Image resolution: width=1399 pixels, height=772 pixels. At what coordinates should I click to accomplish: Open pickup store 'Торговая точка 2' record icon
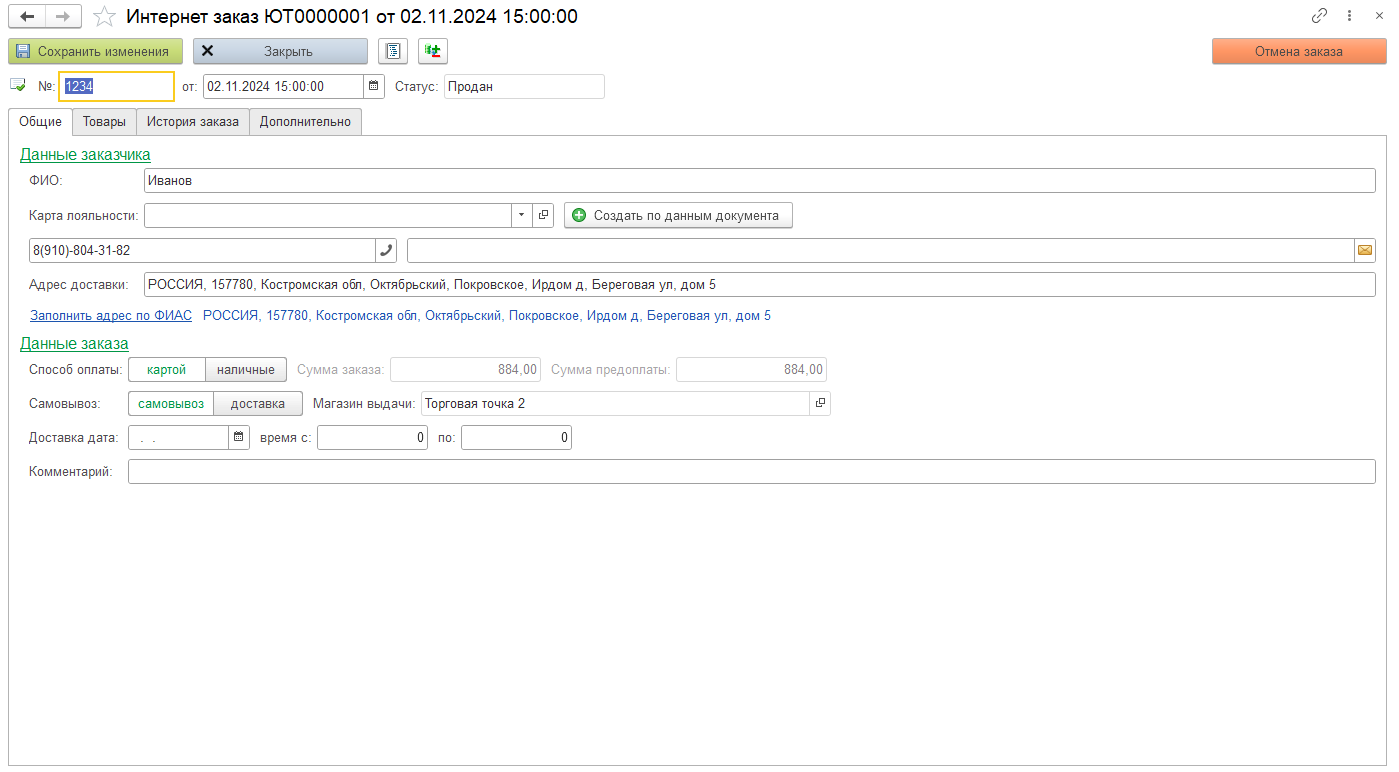click(x=820, y=403)
